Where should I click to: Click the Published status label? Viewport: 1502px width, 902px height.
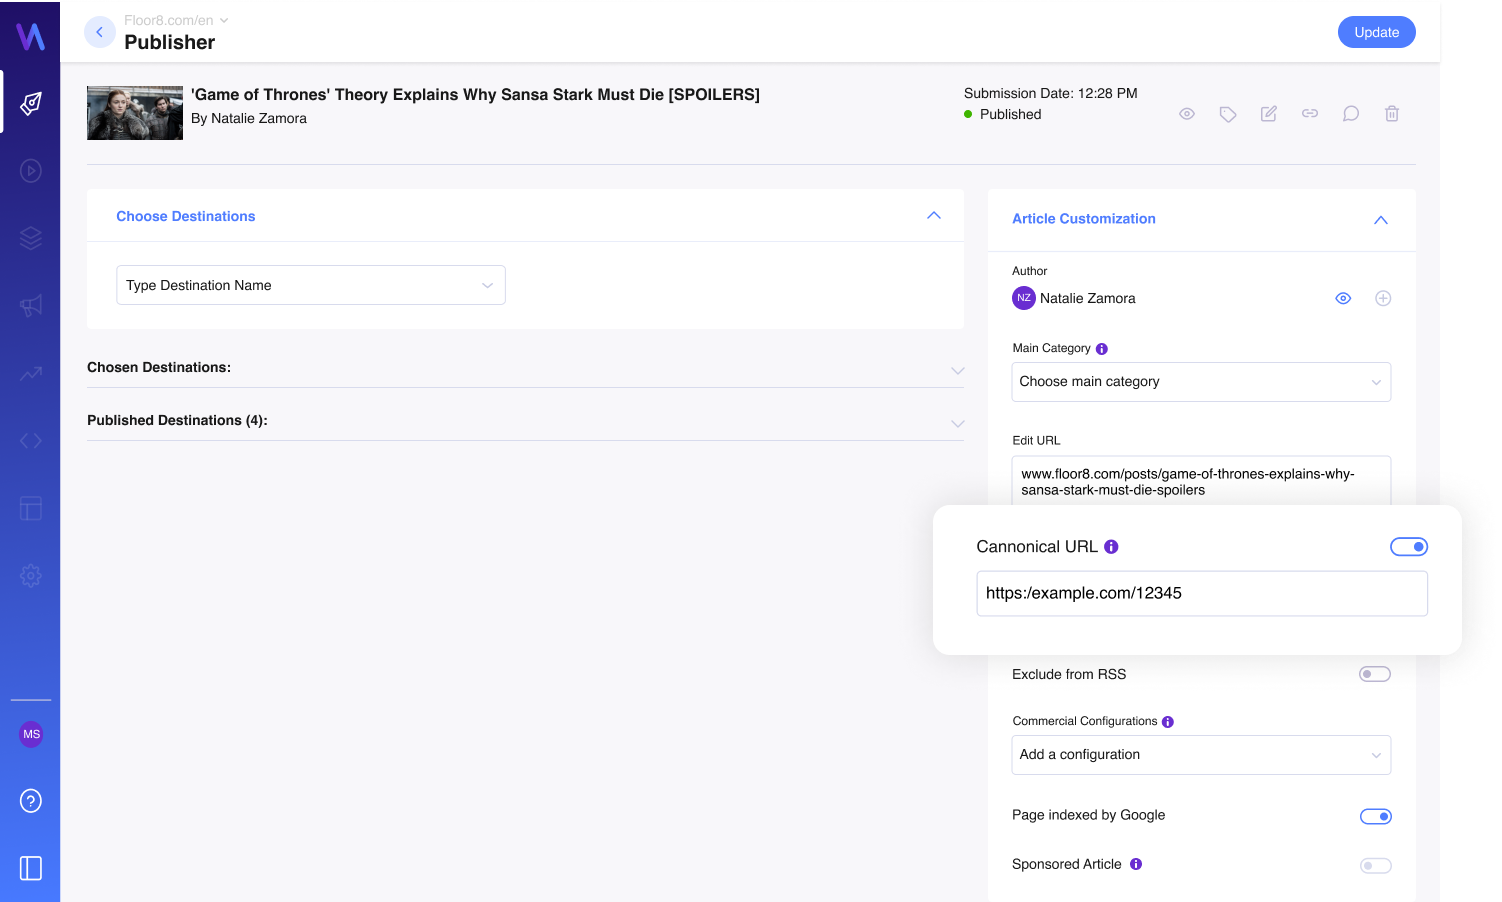pyautogui.click(x=1010, y=114)
